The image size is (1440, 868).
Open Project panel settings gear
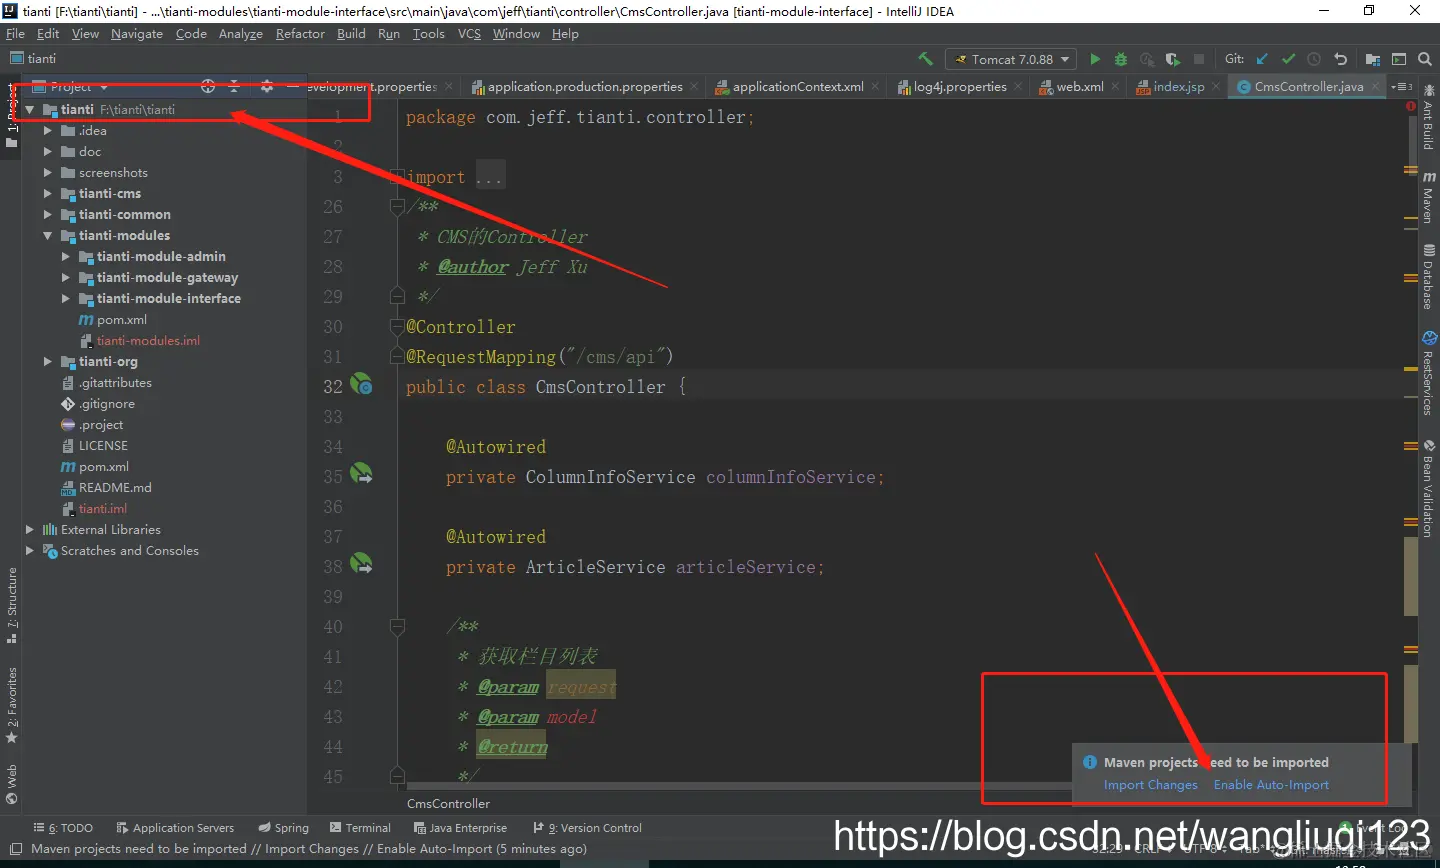pyautogui.click(x=266, y=86)
